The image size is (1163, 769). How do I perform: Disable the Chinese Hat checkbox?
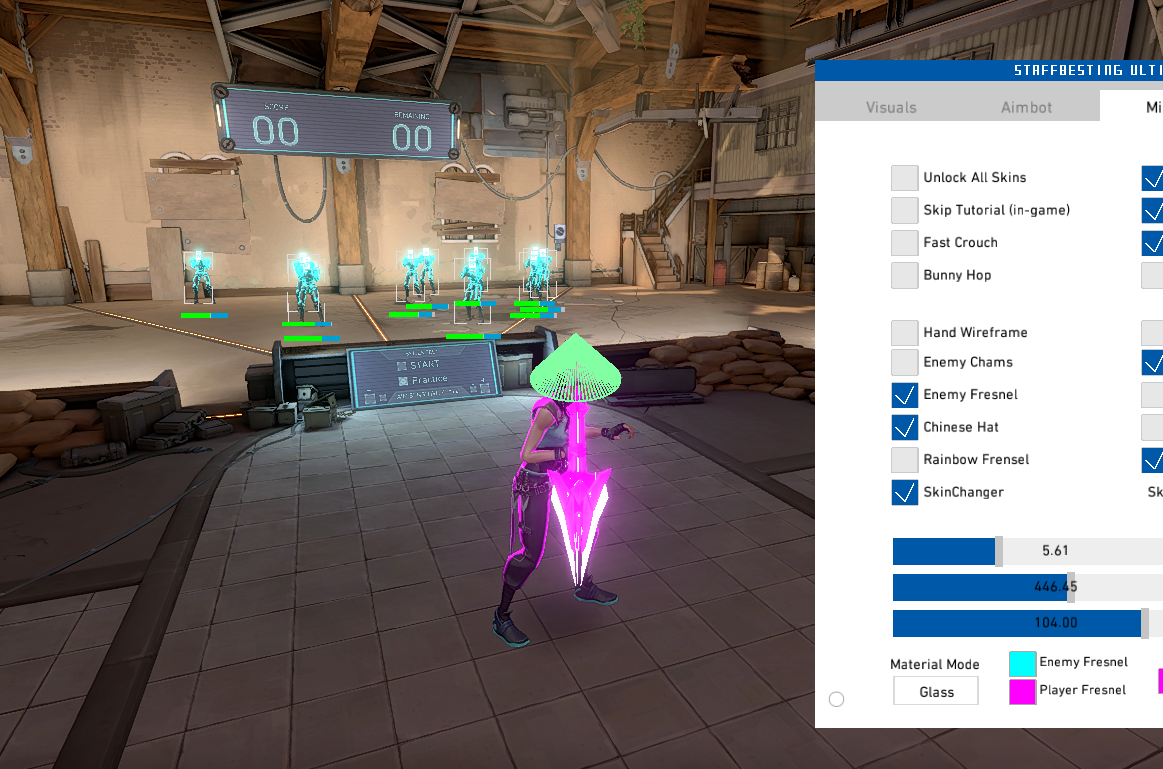point(904,427)
